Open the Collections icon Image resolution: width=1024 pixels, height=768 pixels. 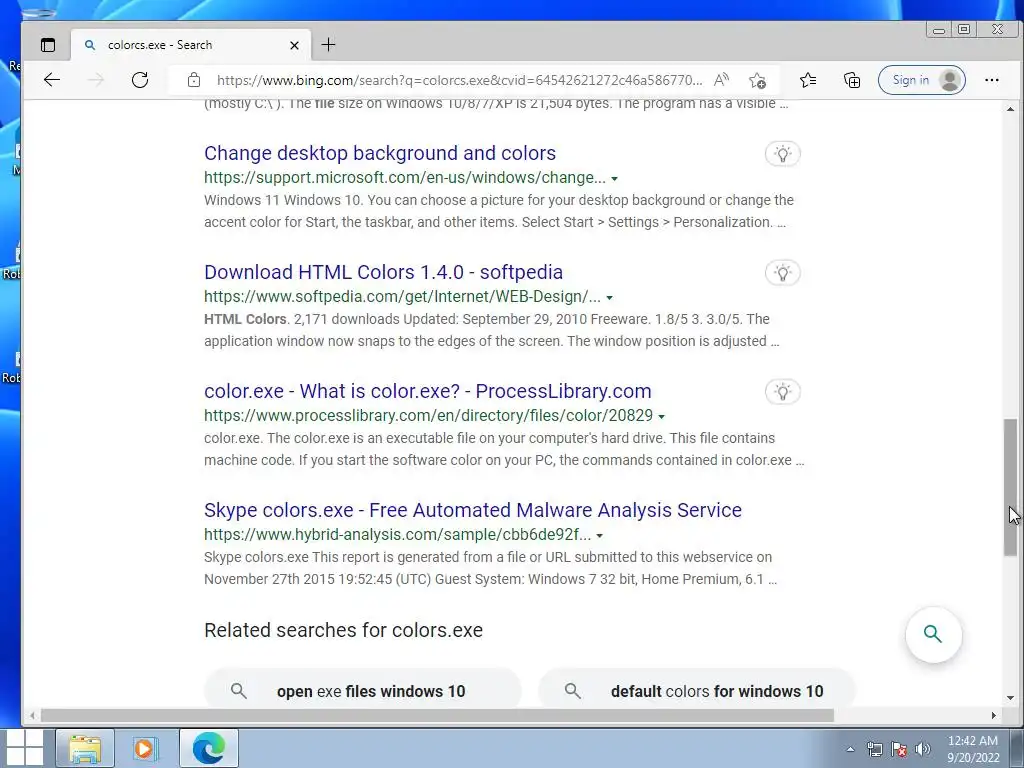coord(852,80)
